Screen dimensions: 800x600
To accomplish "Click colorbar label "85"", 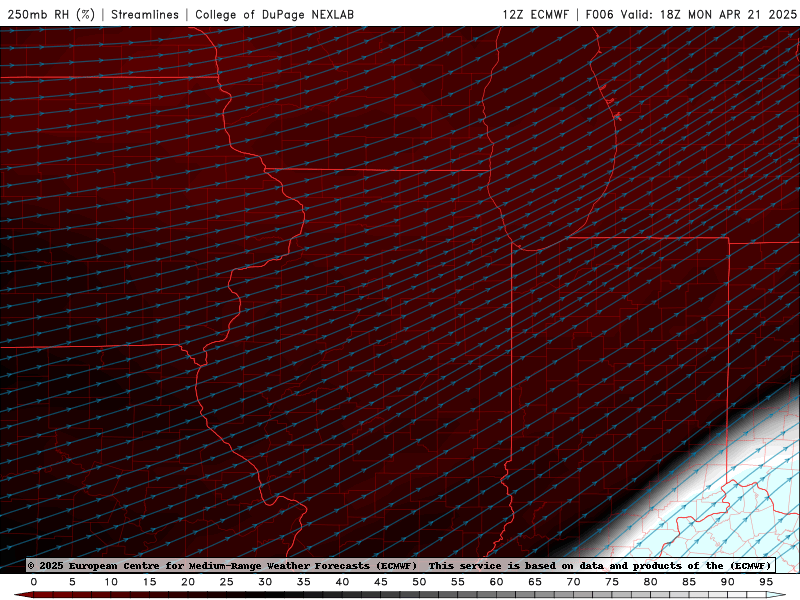I will pyautogui.click(x=689, y=582).
